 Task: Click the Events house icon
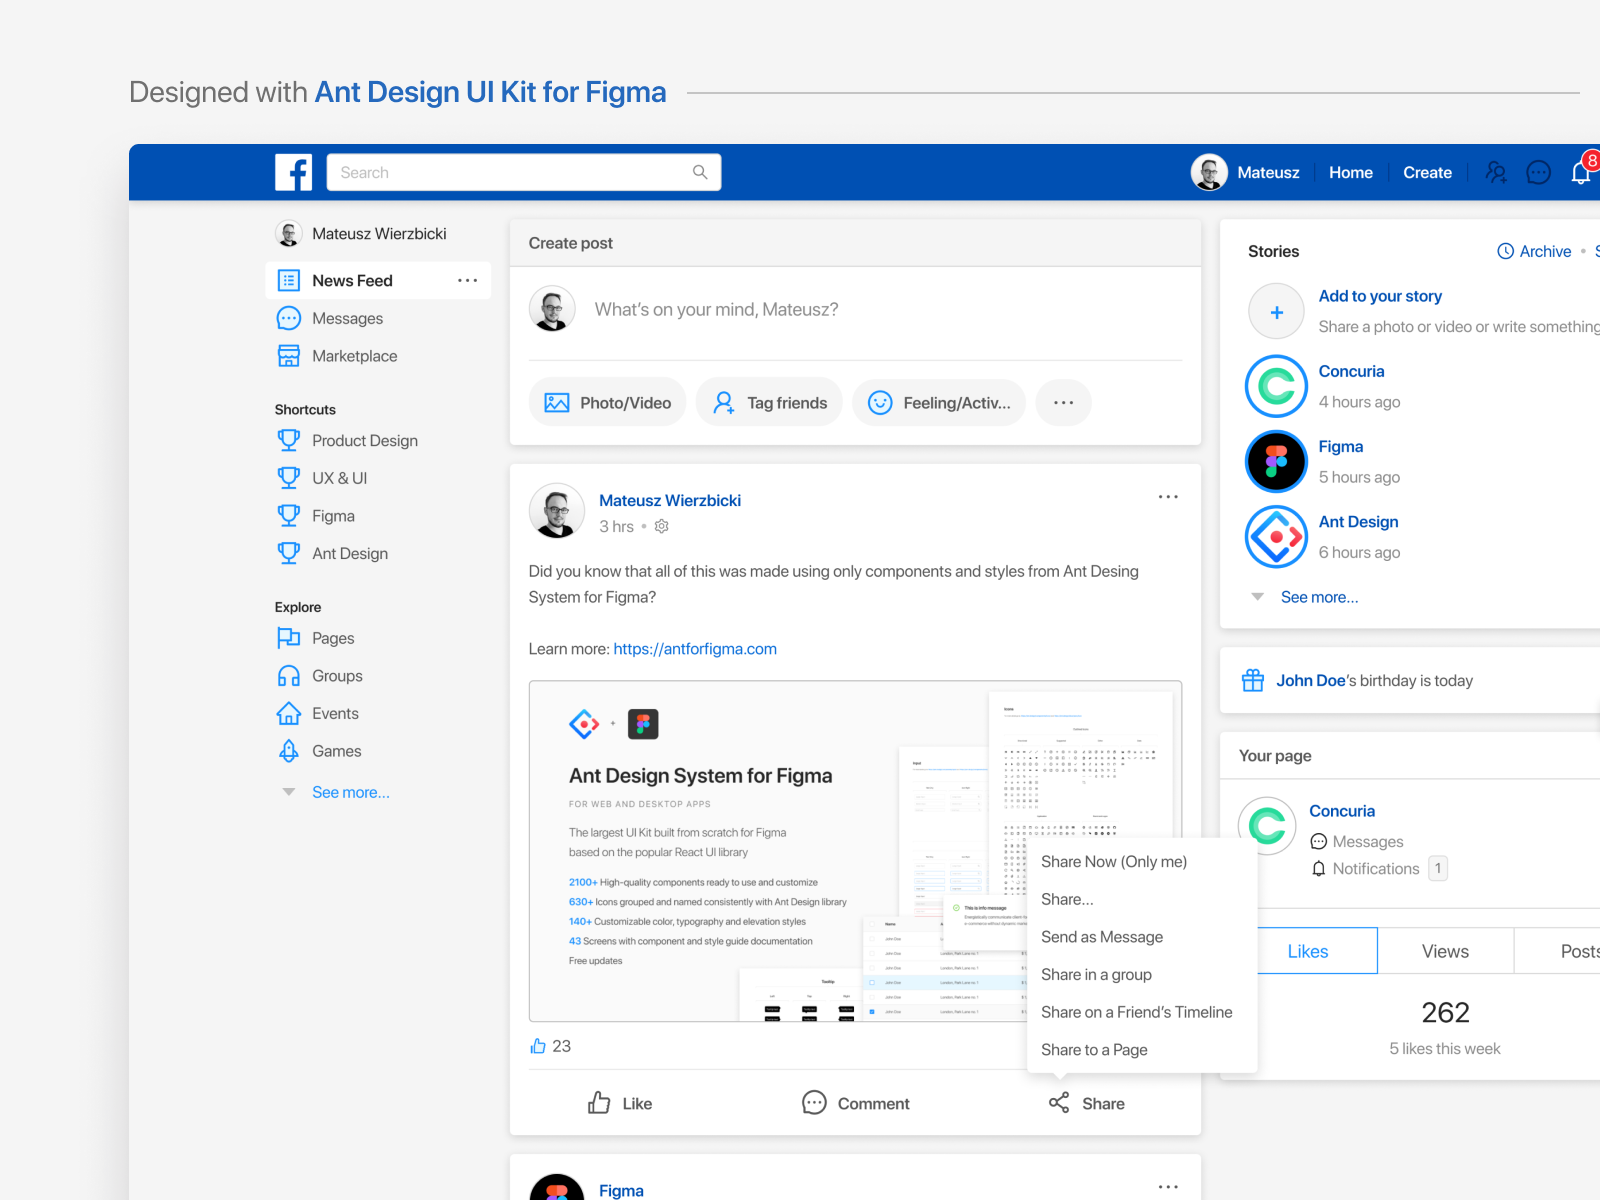point(289,713)
